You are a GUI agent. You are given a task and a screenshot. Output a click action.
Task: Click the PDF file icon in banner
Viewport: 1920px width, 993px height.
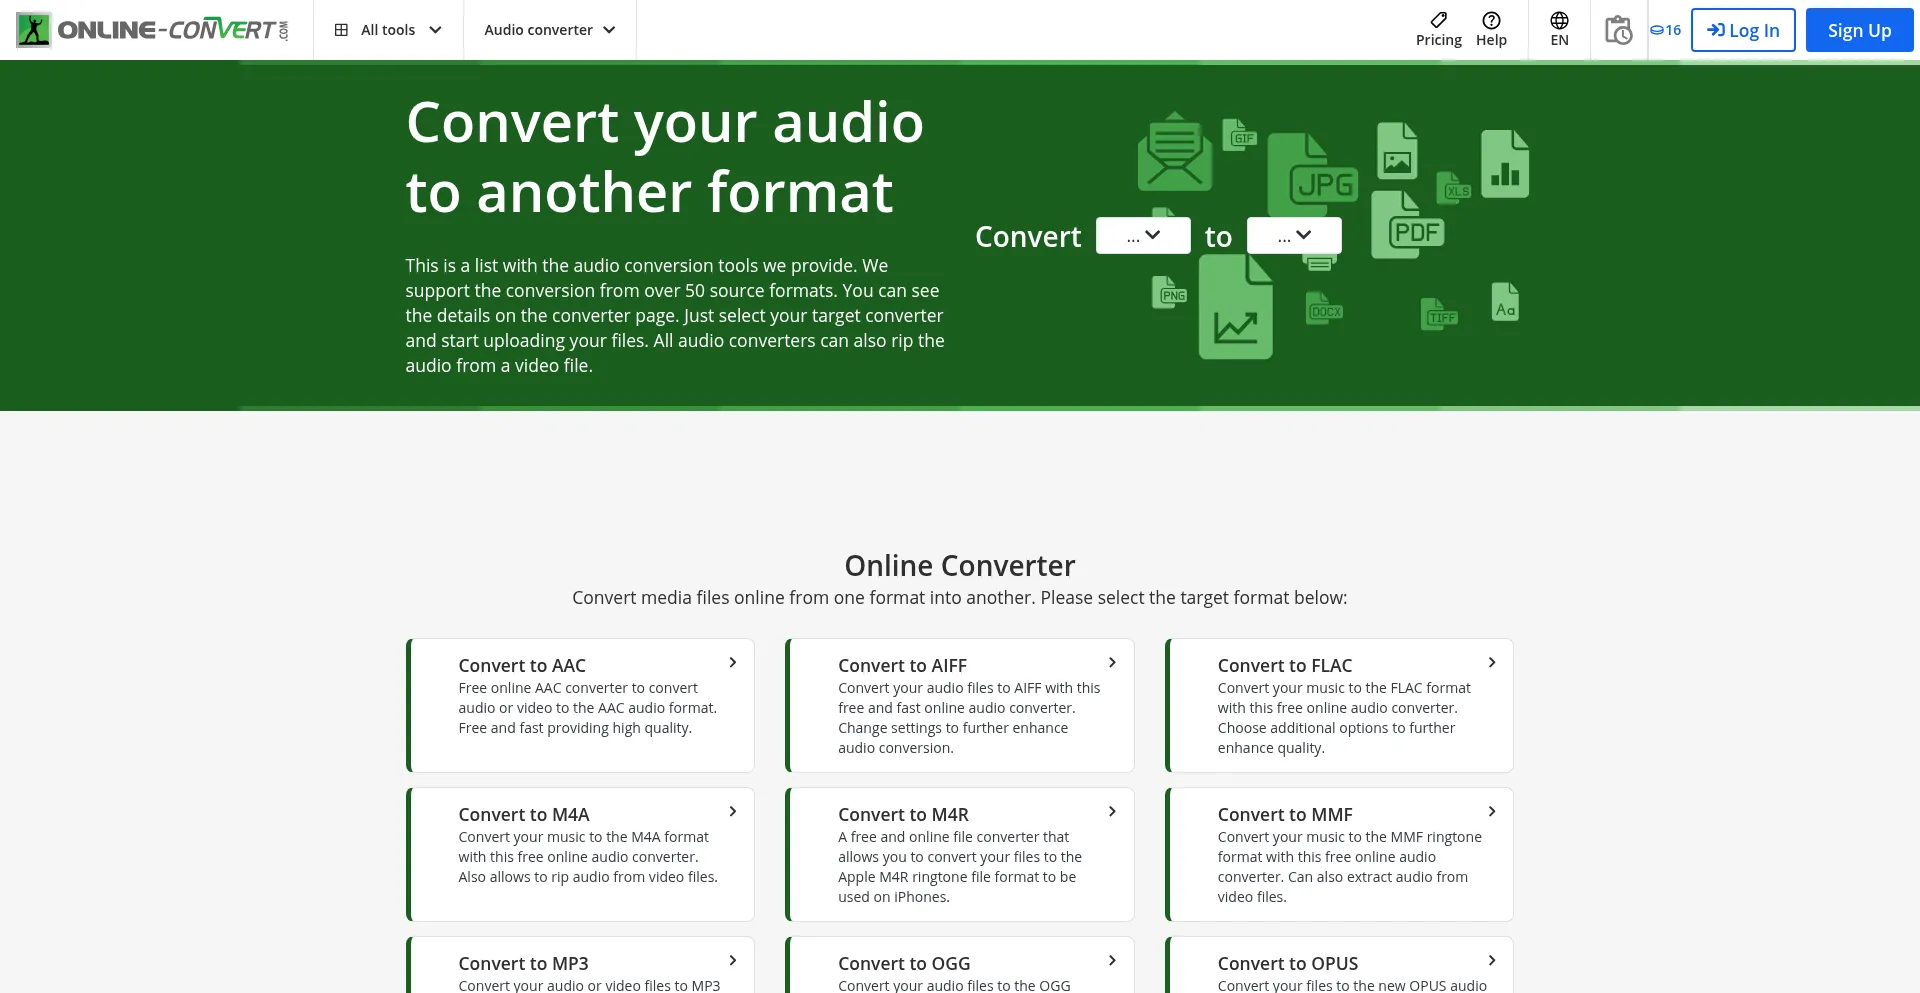click(1407, 224)
